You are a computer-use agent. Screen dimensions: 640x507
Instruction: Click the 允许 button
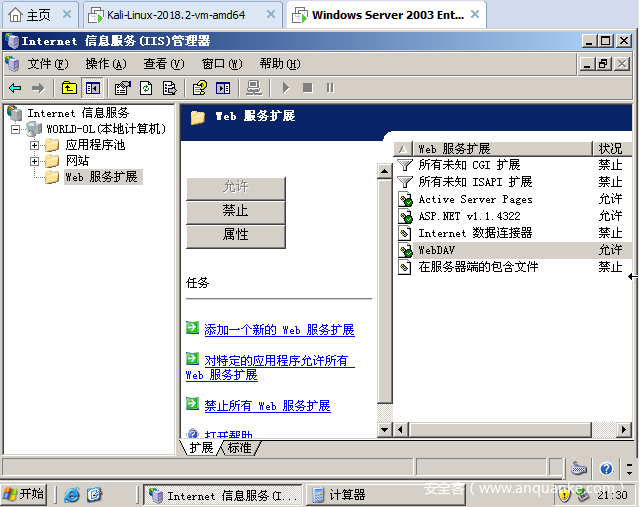click(236, 187)
